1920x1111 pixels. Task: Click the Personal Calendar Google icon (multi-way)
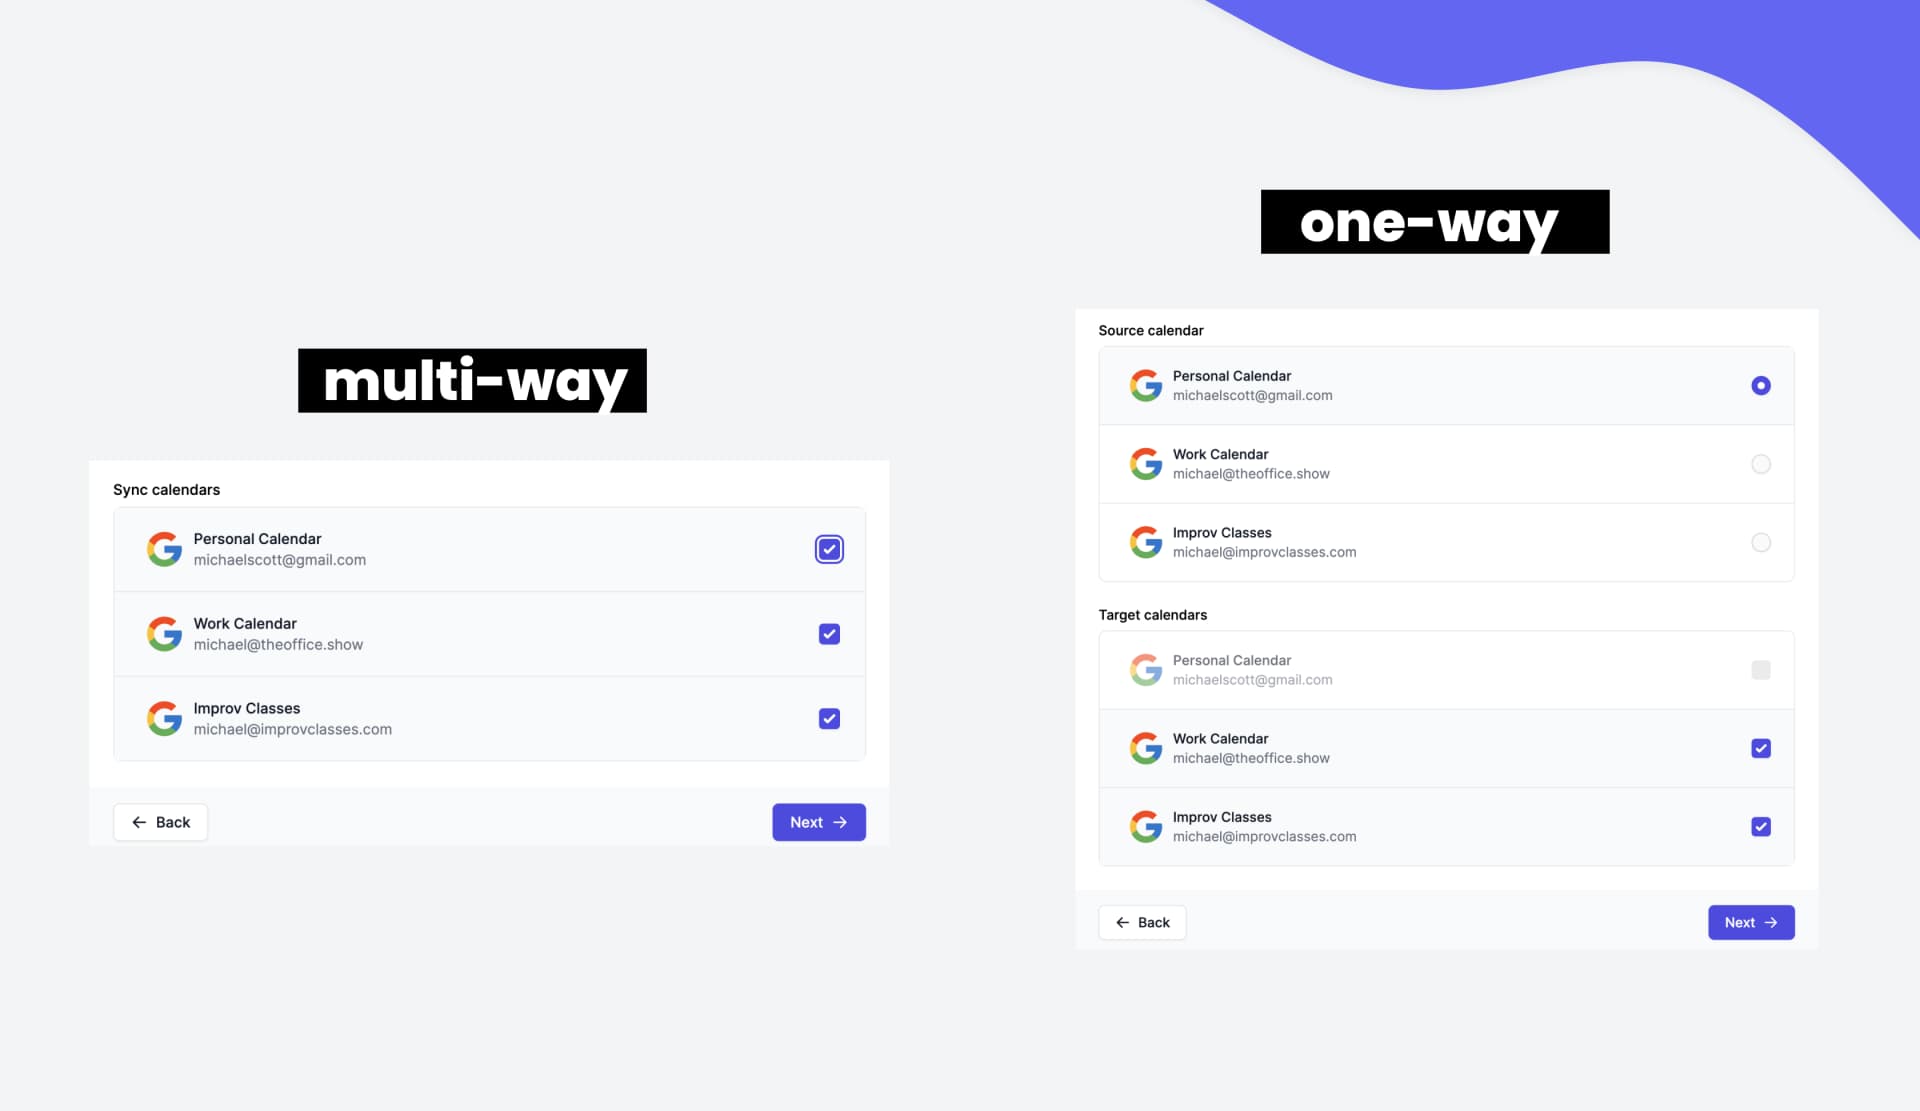tap(163, 548)
